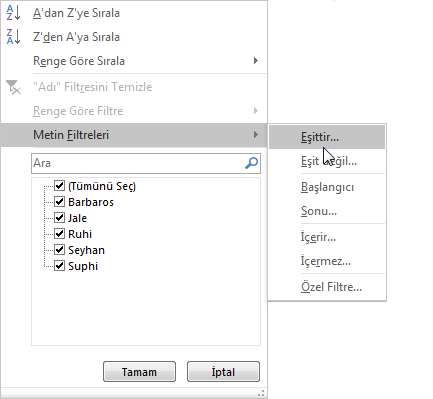Toggle the Seyhan checkbox
433x399 pixels.
tap(59, 249)
